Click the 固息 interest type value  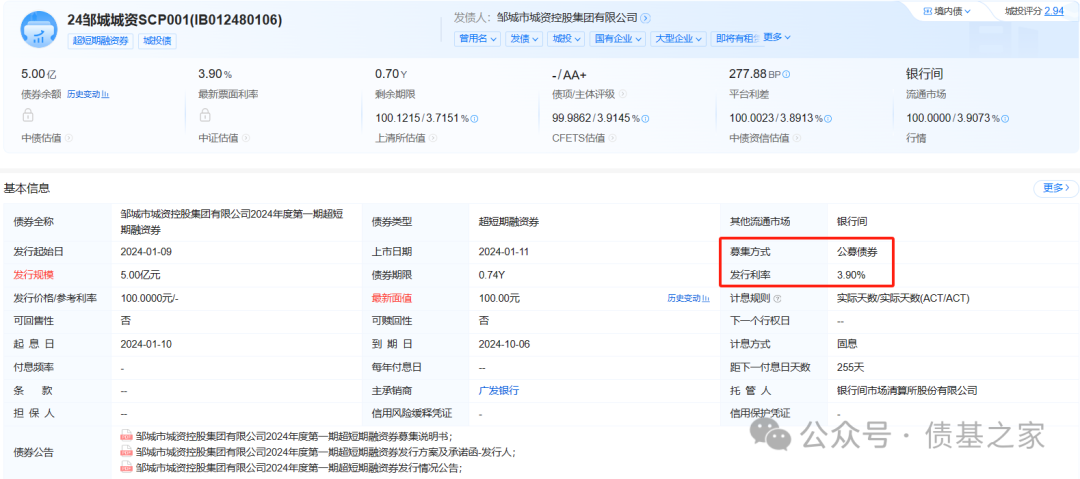pos(847,344)
